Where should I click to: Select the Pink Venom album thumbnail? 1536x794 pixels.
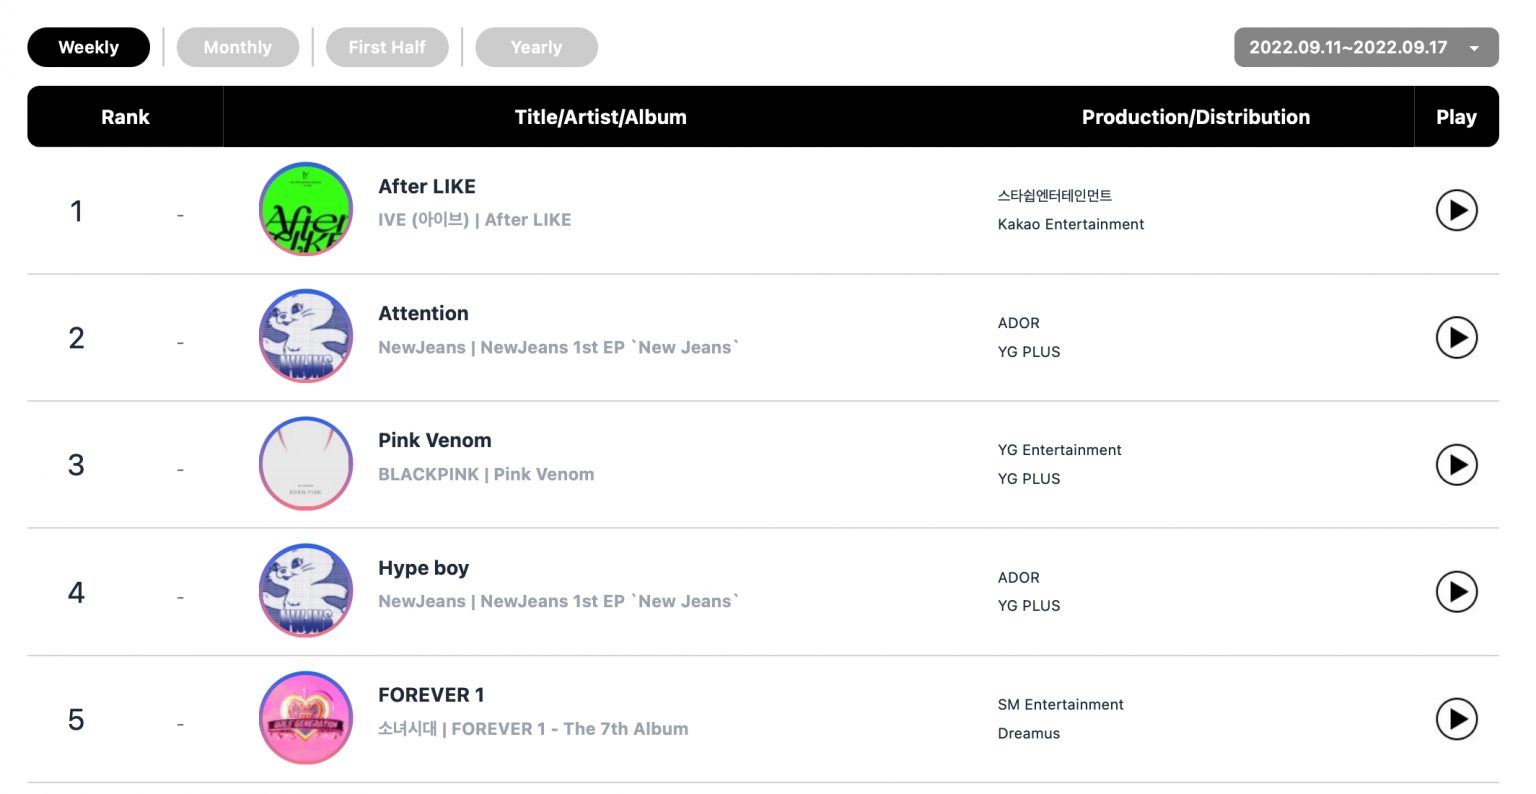[305, 464]
